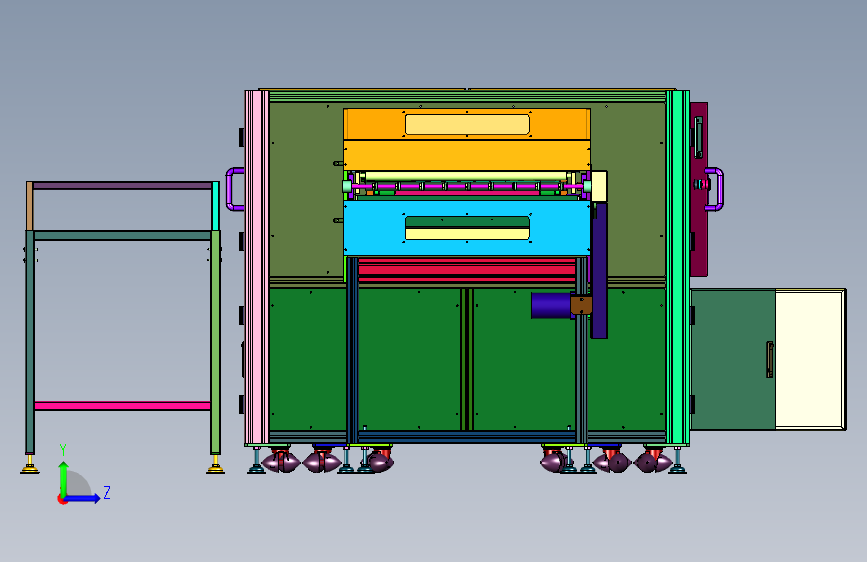Select the orange upper cover panel's pale window
867x562 pixels.
click(x=467, y=124)
